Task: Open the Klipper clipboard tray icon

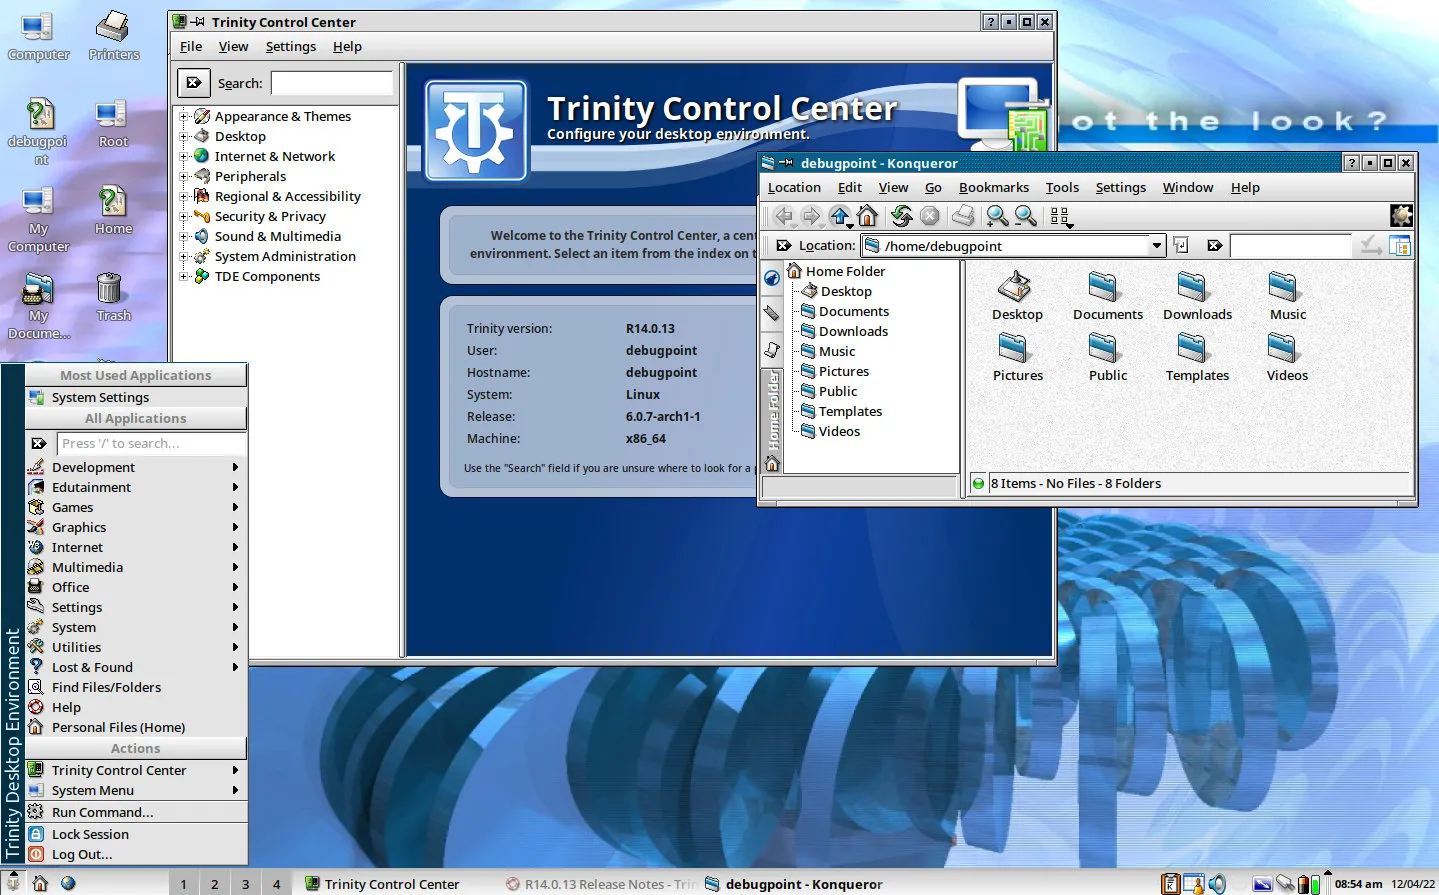Action: [1285, 883]
